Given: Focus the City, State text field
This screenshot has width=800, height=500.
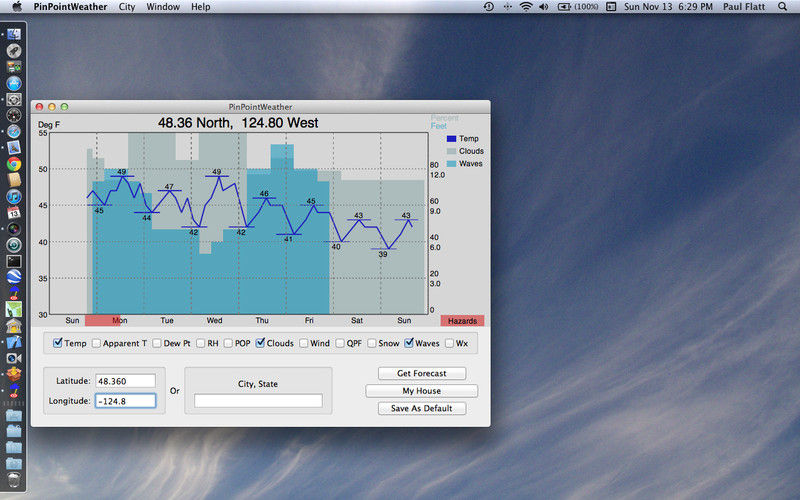Looking at the screenshot, I should click(258, 401).
